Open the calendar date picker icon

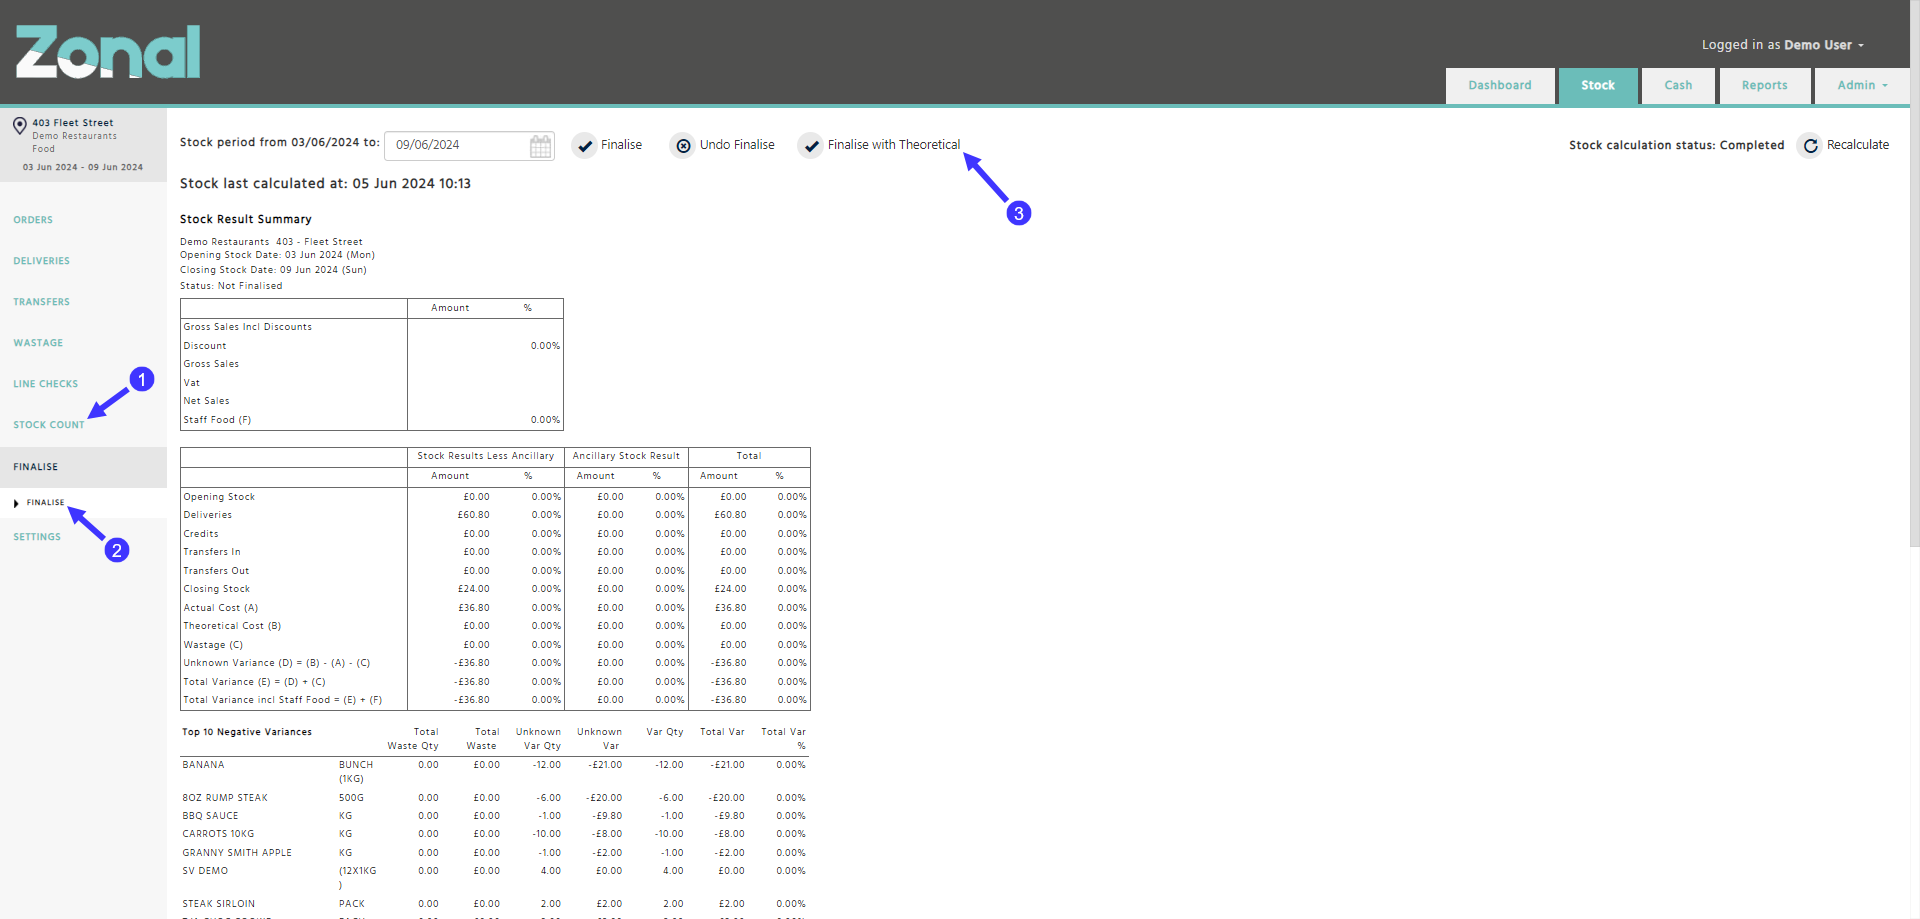point(540,146)
